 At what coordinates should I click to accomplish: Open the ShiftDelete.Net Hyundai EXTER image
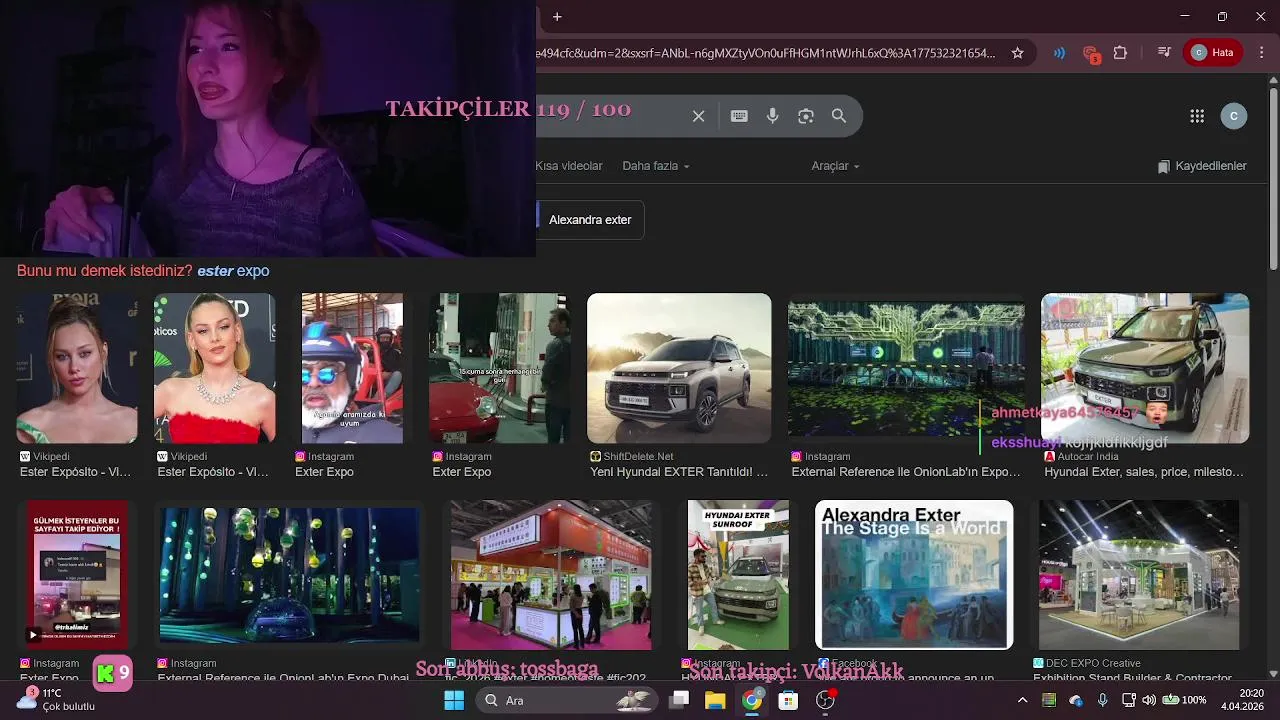pos(679,368)
